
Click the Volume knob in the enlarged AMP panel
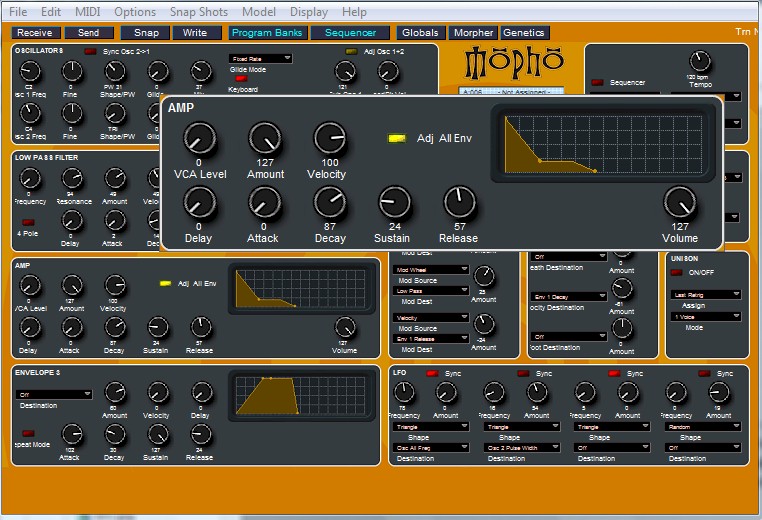tap(680, 203)
